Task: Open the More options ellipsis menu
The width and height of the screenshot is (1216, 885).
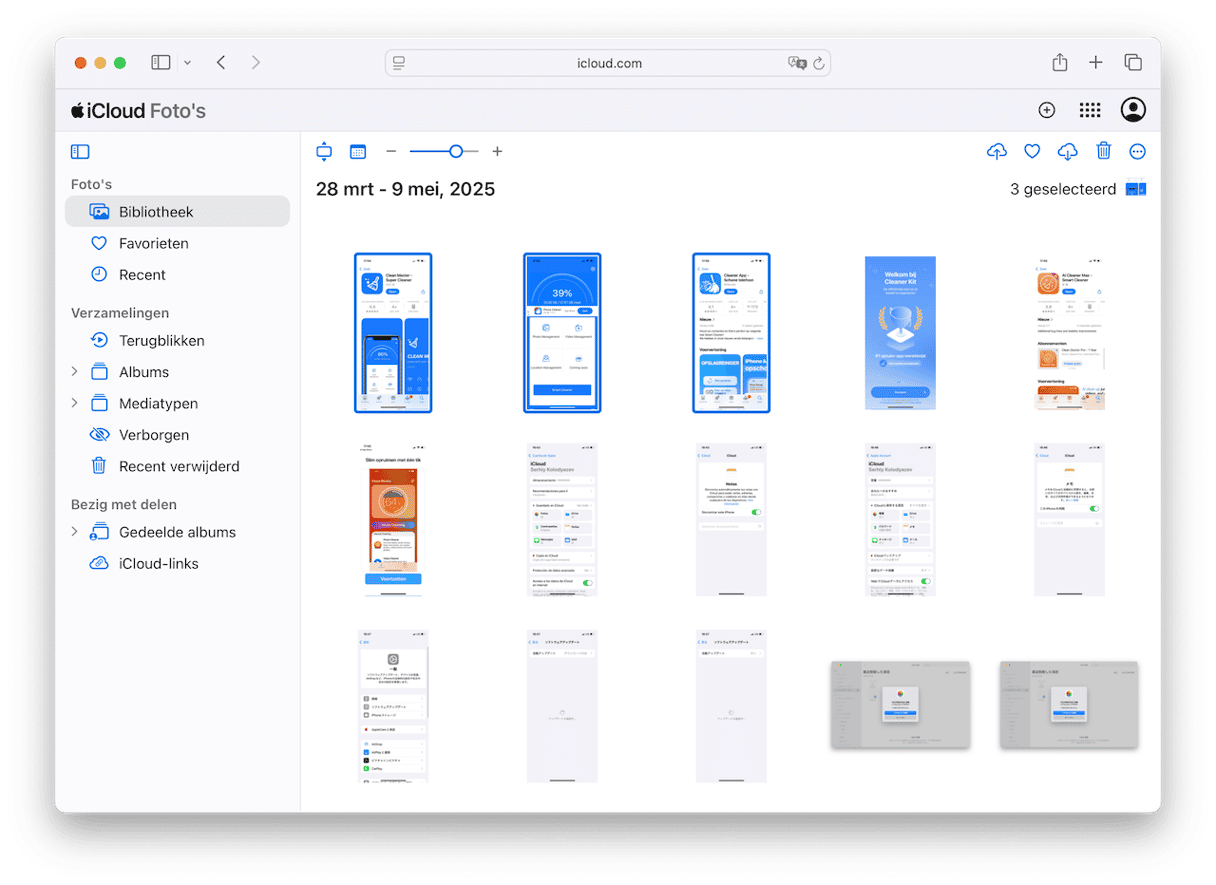Action: click(x=1137, y=152)
